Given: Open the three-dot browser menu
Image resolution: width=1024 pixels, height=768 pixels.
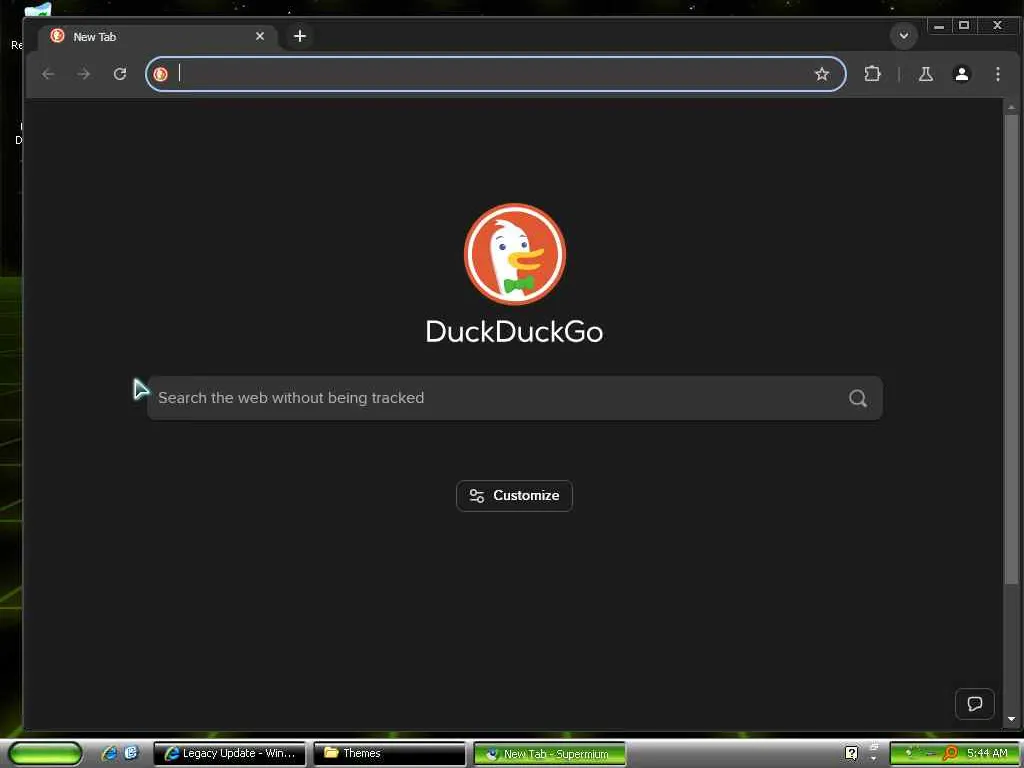Looking at the screenshot, I should [997, 74].
